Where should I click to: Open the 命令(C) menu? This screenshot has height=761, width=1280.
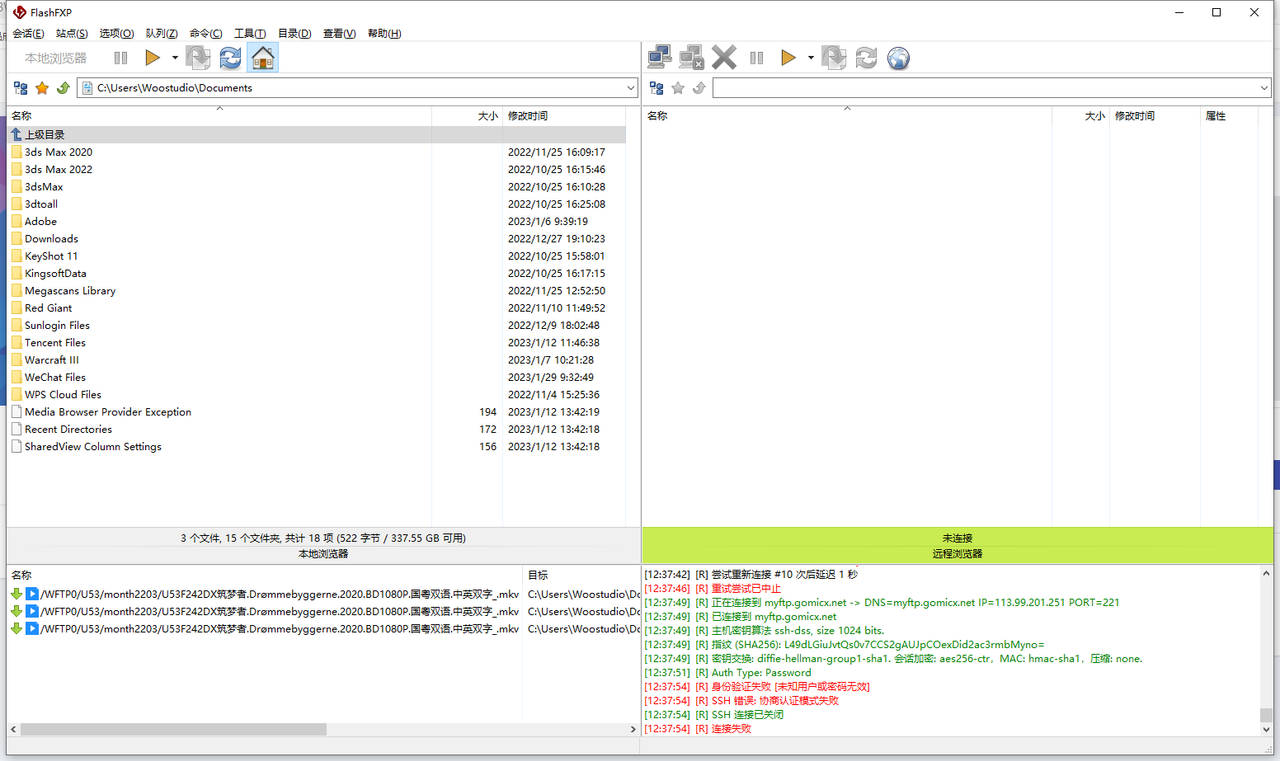click(x=205, y=33)
